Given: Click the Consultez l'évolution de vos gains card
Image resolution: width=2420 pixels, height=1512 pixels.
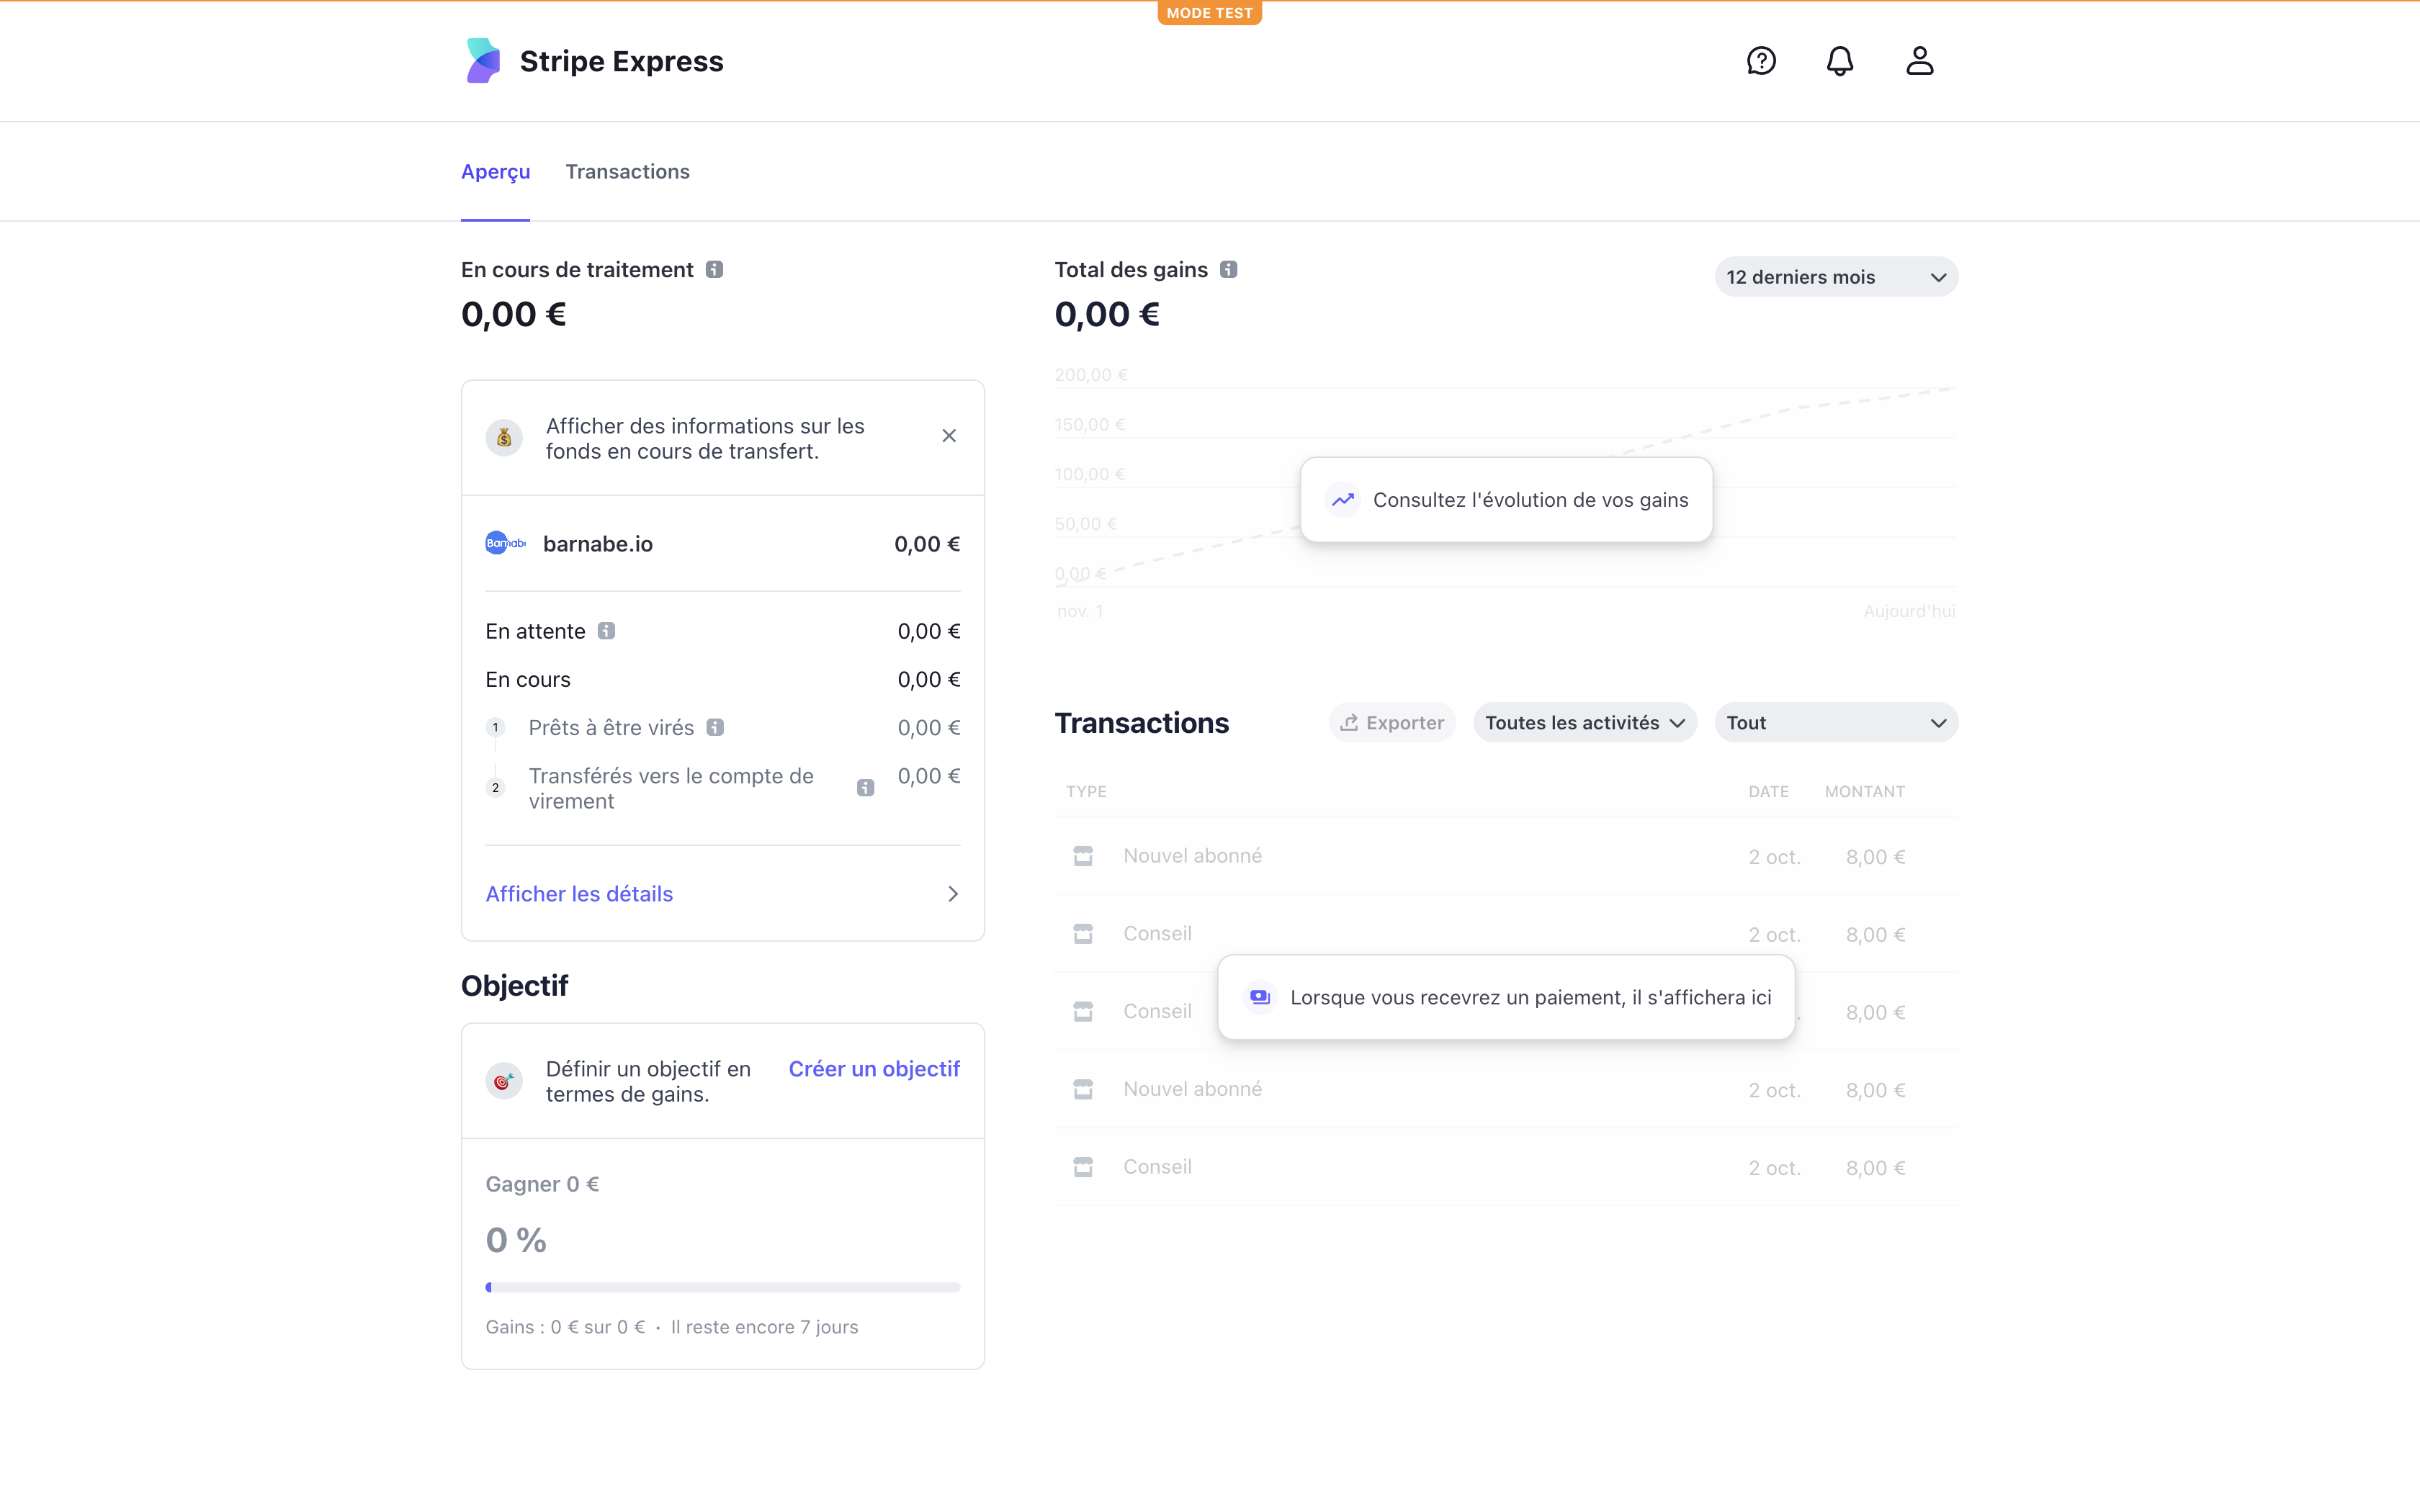Looking at the screenshot, I should [x=1506, y=500].
